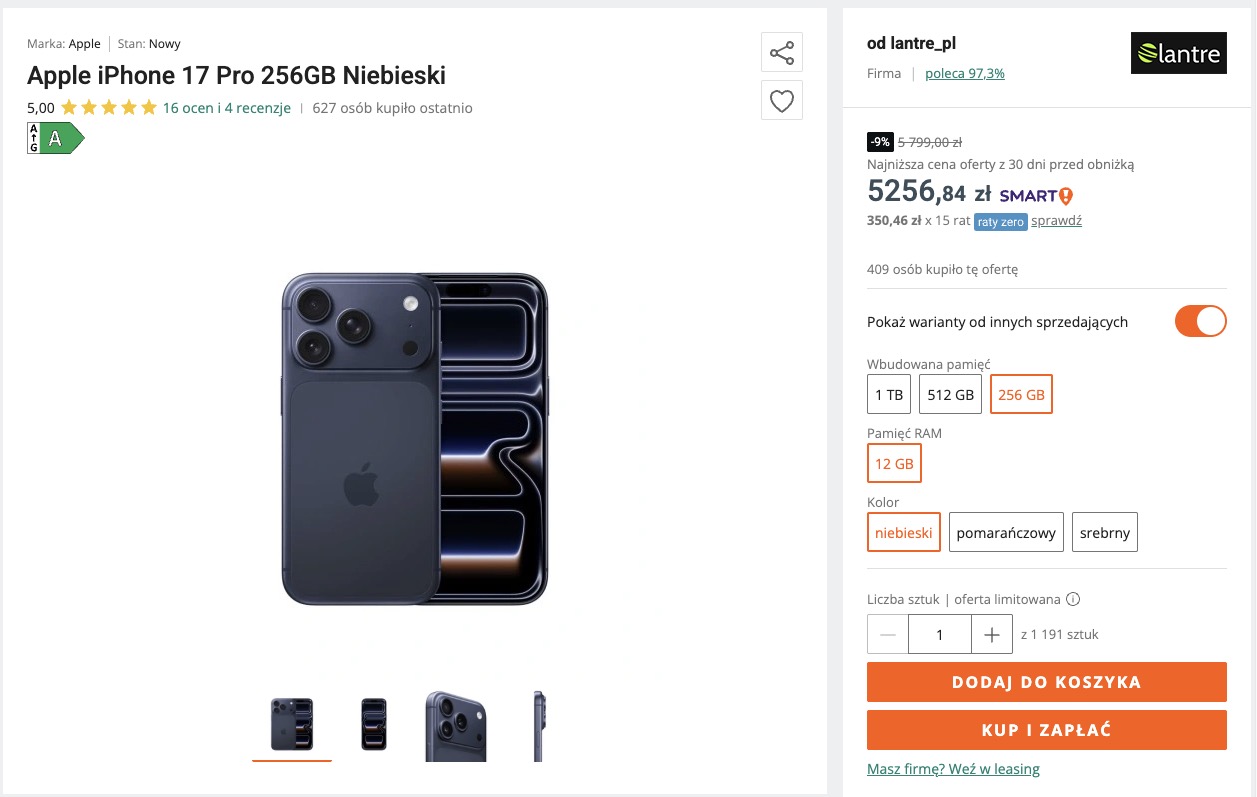Decrease quantity with minus button
The width and height of the screenshot is (1257, 797).
tap(888, 635)
